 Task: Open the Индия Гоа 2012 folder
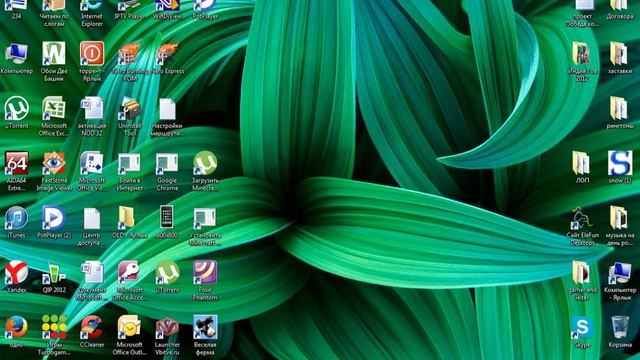pyautogui.click(x=582, y=61)
